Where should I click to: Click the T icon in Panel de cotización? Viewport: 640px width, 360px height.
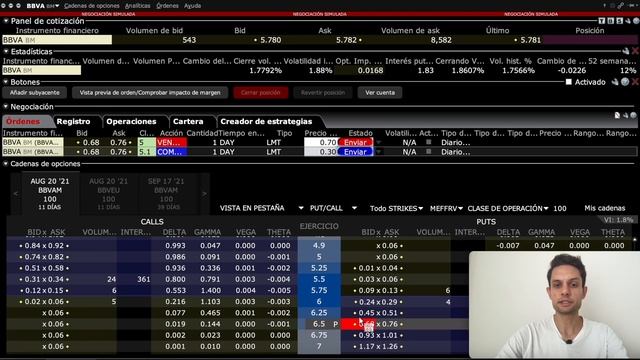pyautogui.click(x=602, y=21)
